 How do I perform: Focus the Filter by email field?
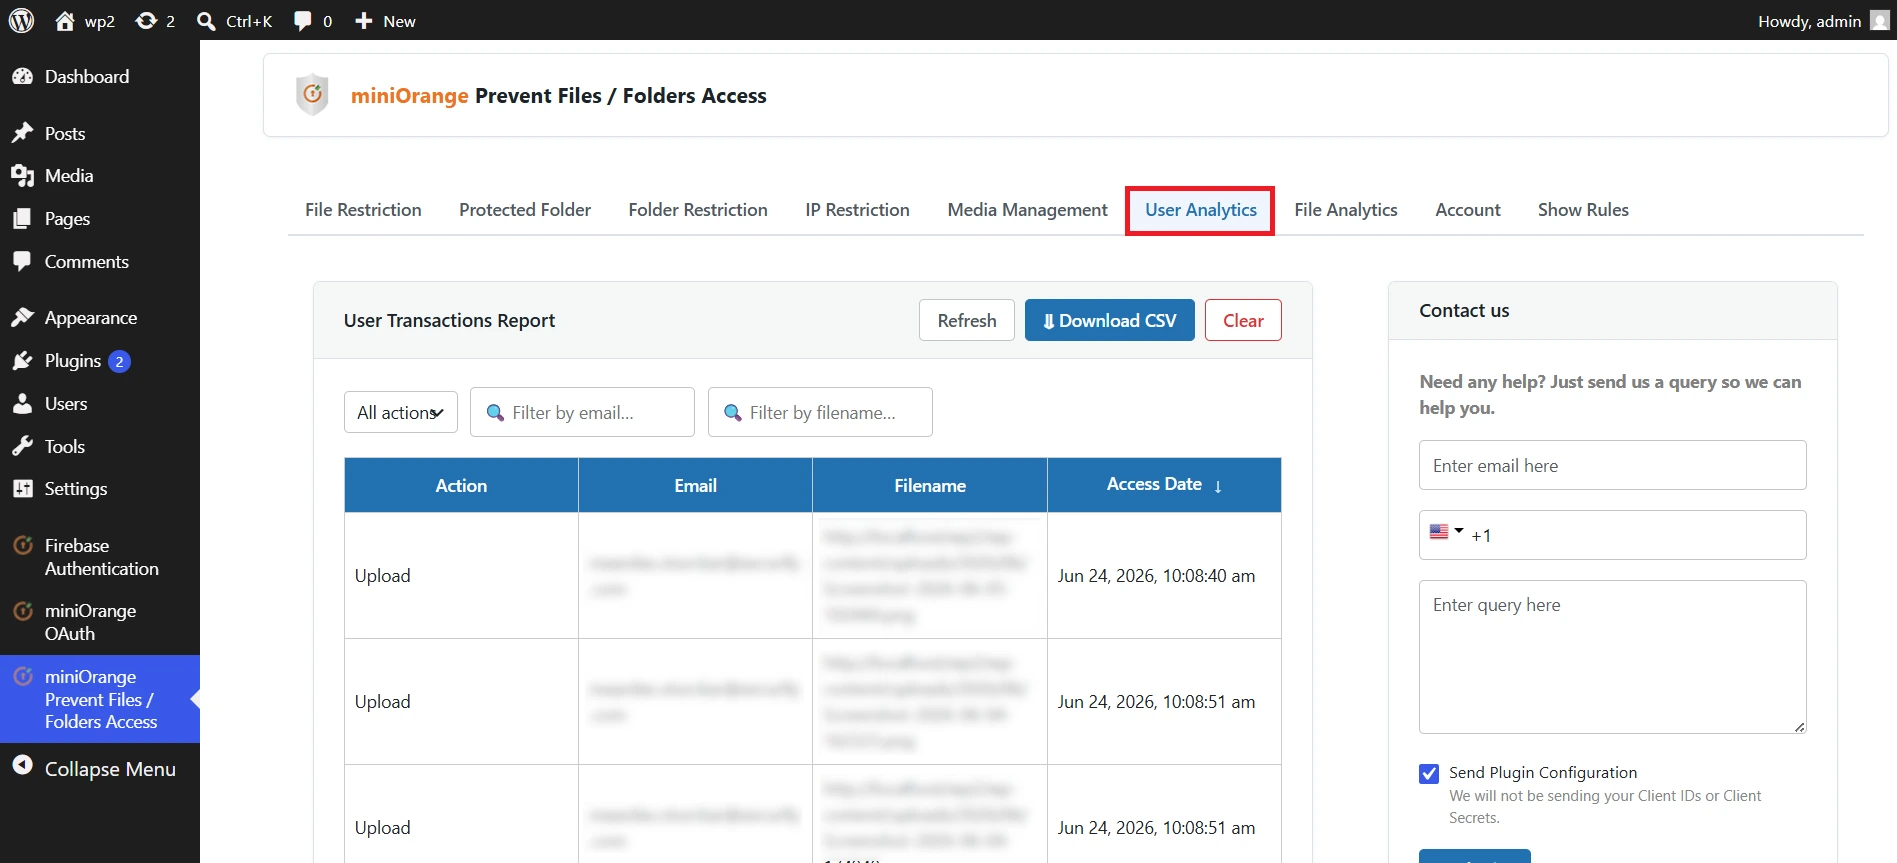click(582, 412)
